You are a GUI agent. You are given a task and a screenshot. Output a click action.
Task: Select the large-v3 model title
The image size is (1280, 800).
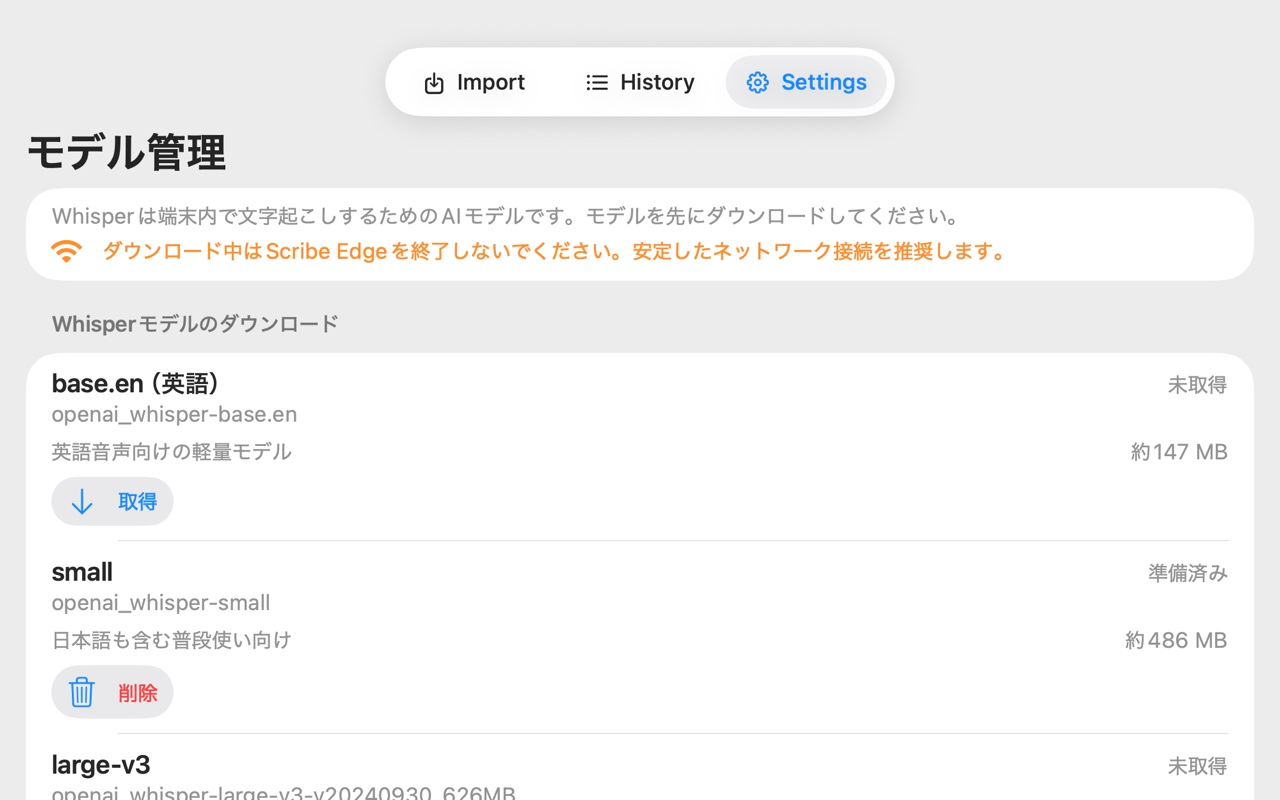(x=101, y=765)
